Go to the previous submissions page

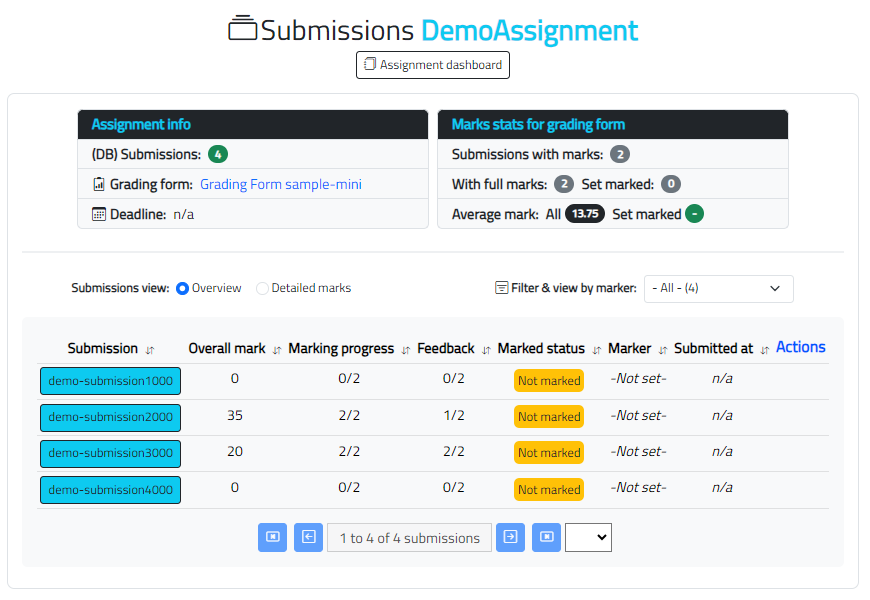point(308,537)
